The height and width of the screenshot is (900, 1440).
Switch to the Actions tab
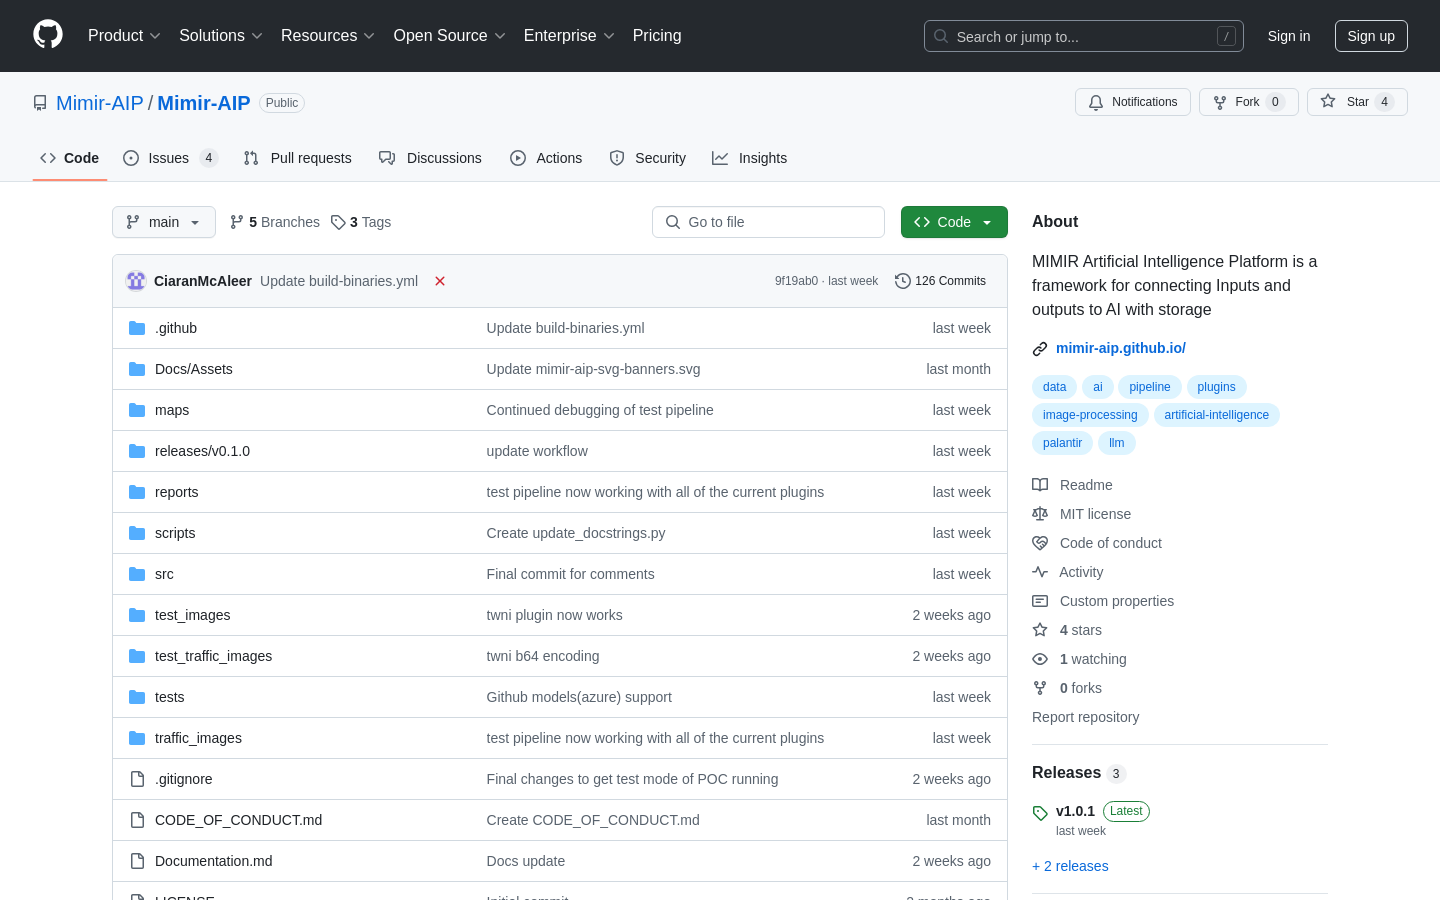(x=546, y=158)
